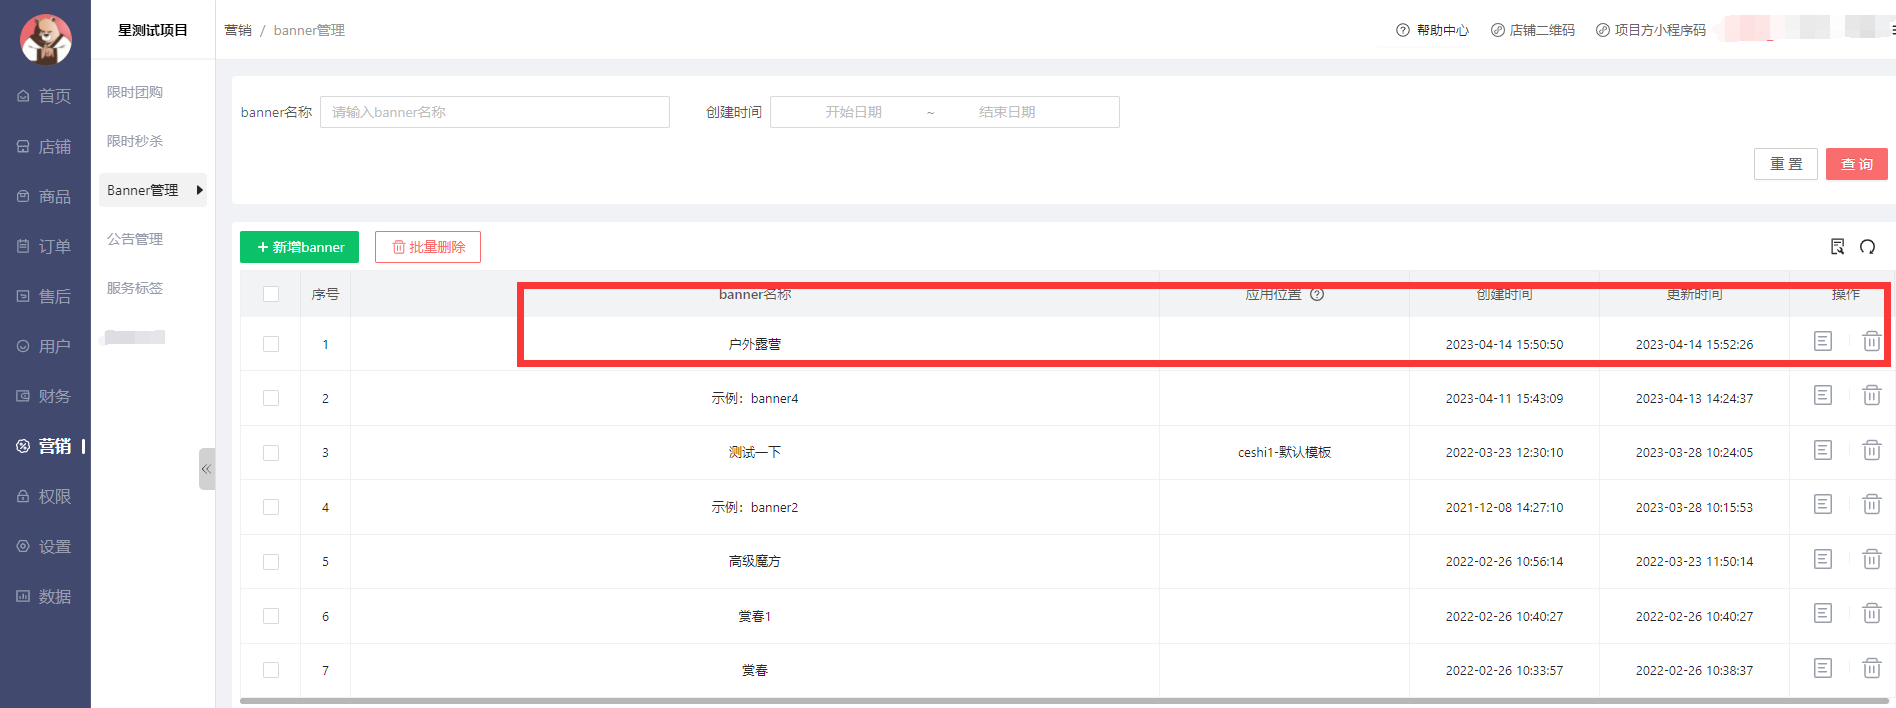Expand the Banner管理 arrow in submenu
1896x708 pixels.
point(200,190)
